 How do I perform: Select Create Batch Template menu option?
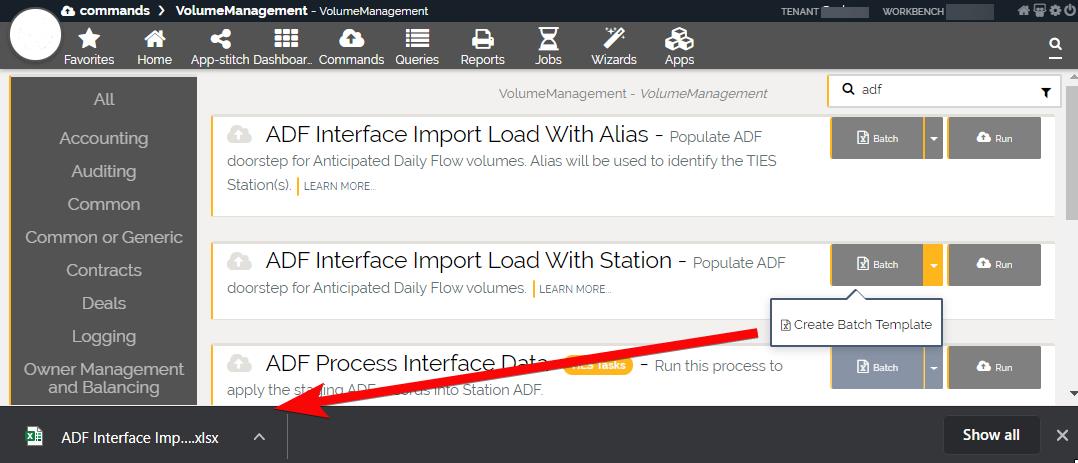(x=856, y=324)
